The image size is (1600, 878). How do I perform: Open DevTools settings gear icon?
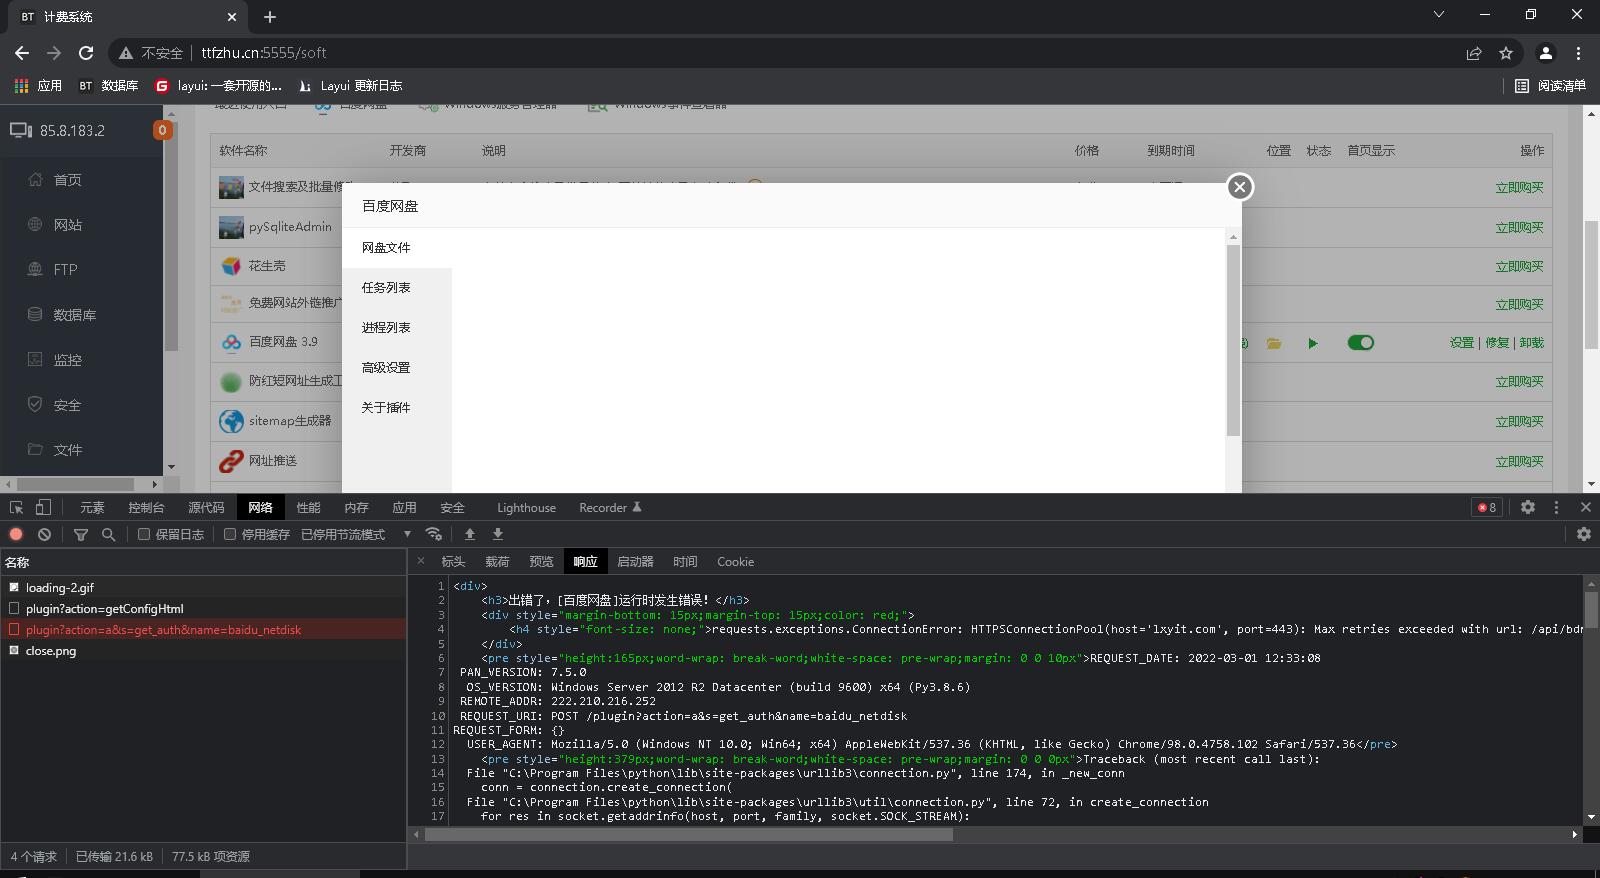click(1528, 507)
